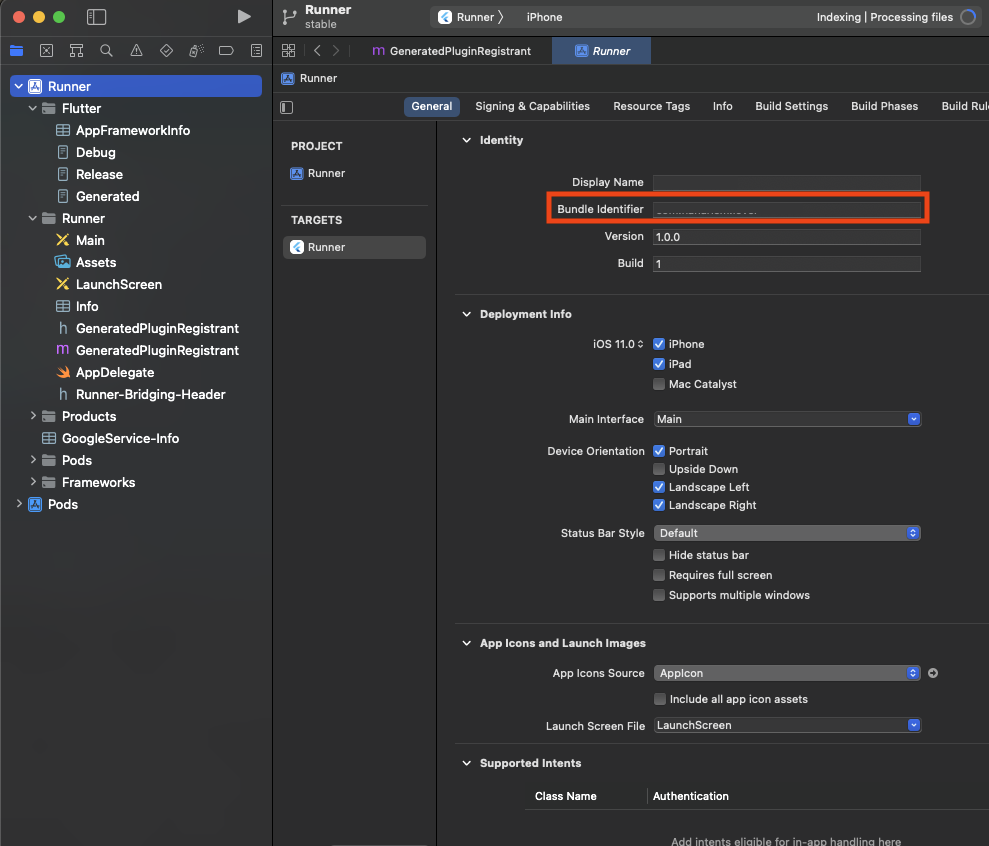The width and height of the screenshot is (989, 846).
Task: Switch to the Resource Tags tab
Action: point(652,107)
